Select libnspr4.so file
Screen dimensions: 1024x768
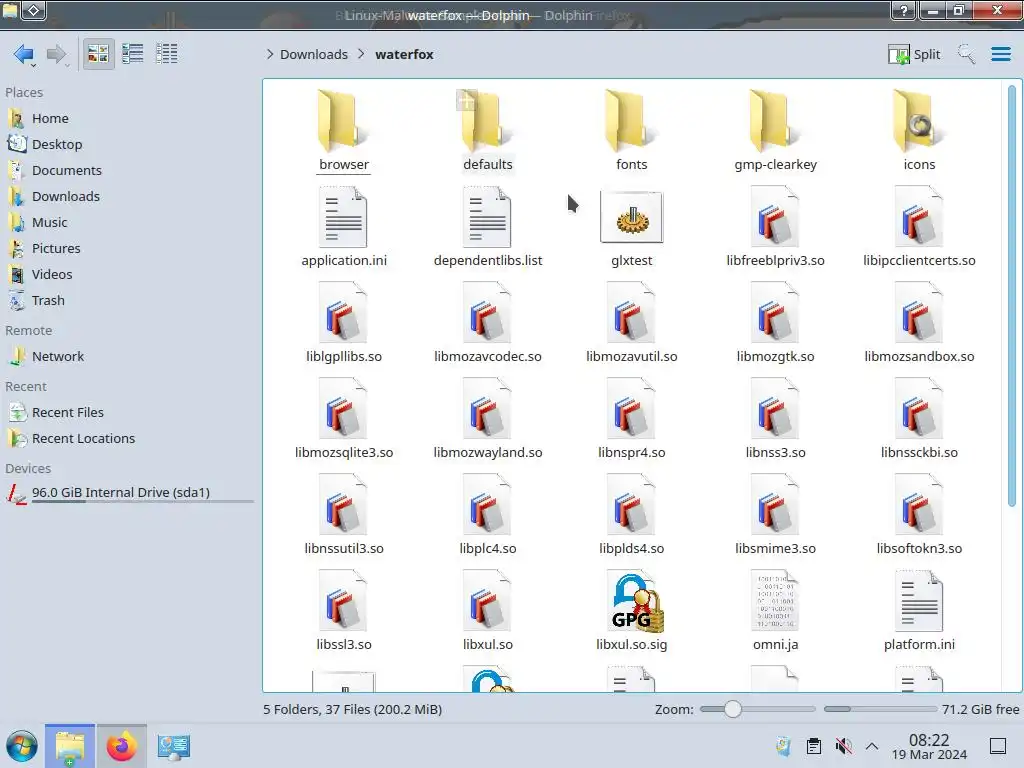click(632, 419)
